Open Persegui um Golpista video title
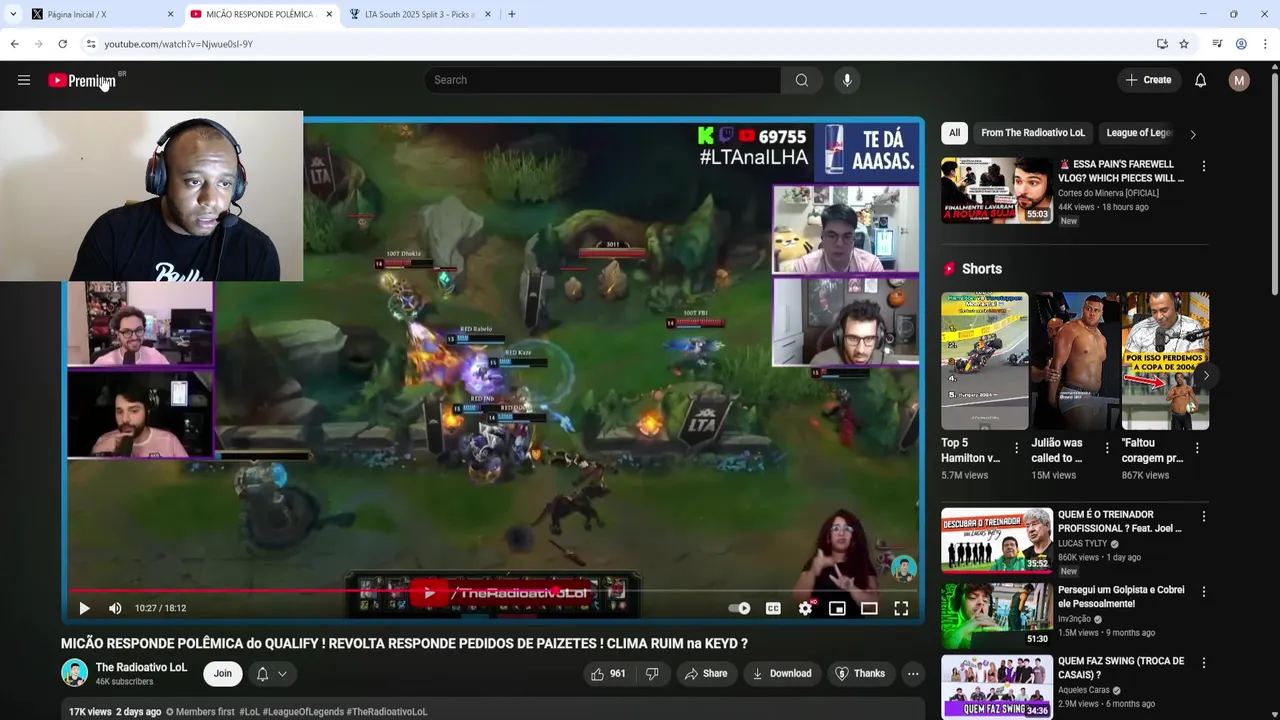This screenshot has width=1280, height=720. (x=1120, y=597)
